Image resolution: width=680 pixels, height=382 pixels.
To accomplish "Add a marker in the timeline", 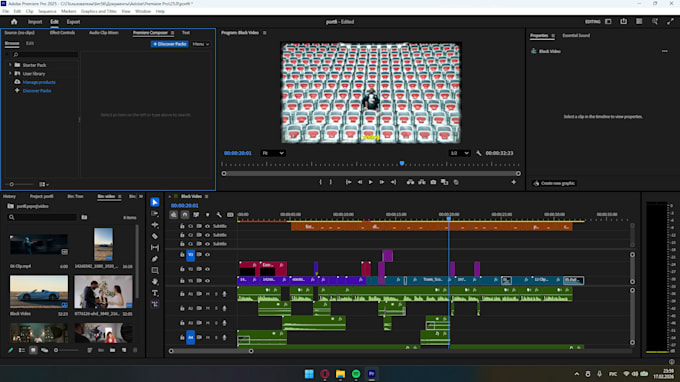I will click(207, 215).
